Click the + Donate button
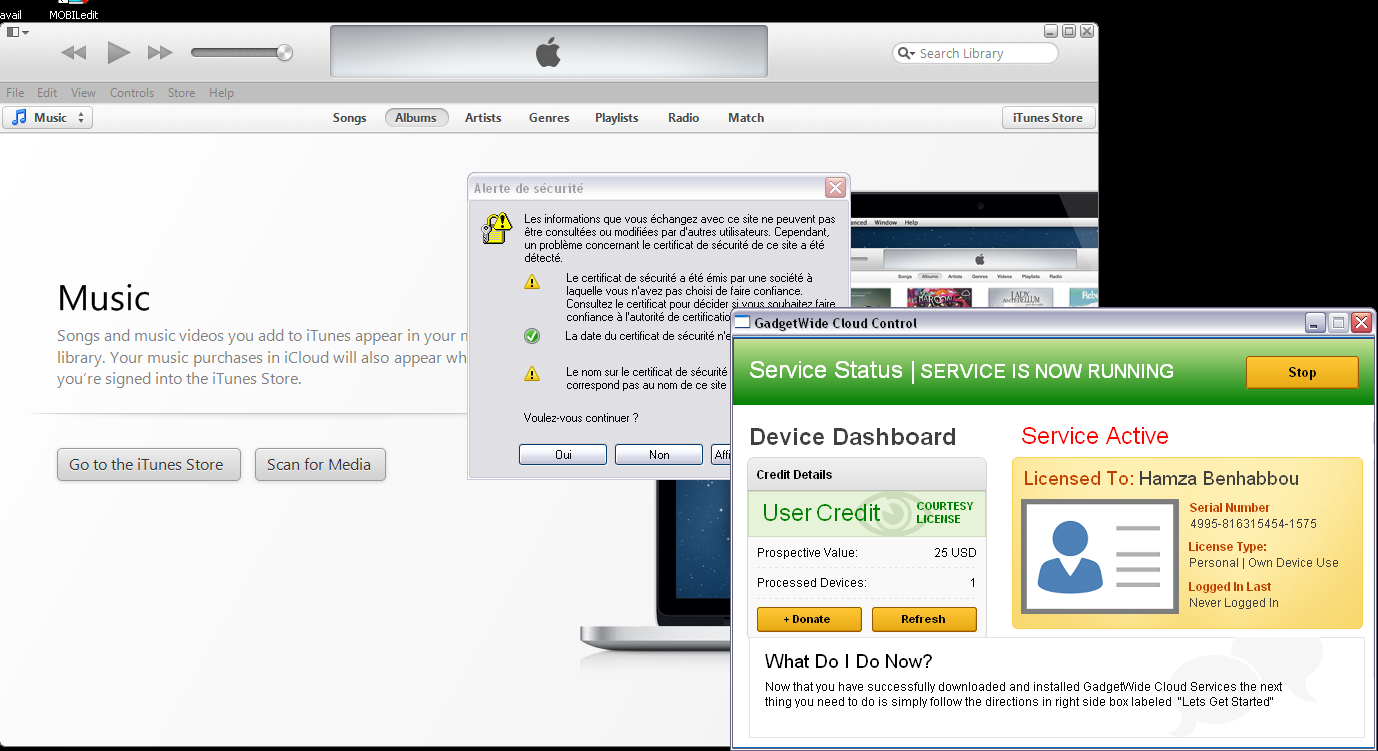Viewport: 1378px width, 751px height. coord(808,619)
